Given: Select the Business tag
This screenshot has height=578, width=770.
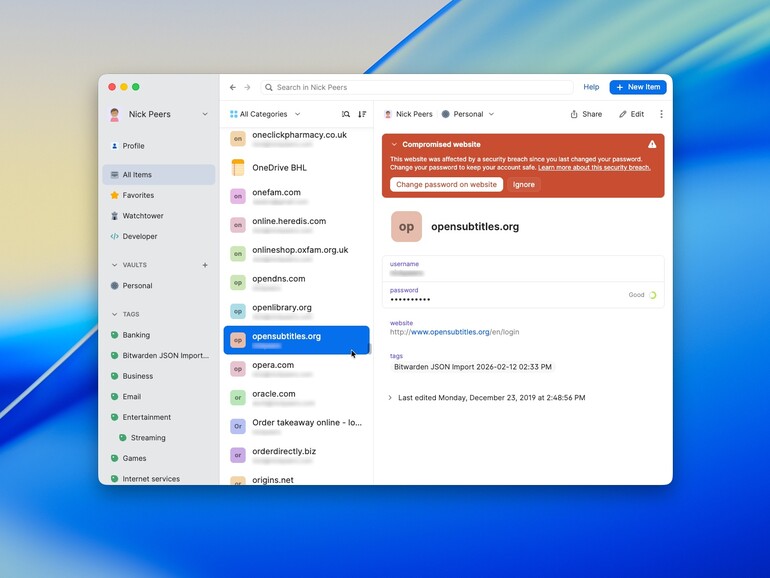Looking at the screenshot, I should click(159, 376).
